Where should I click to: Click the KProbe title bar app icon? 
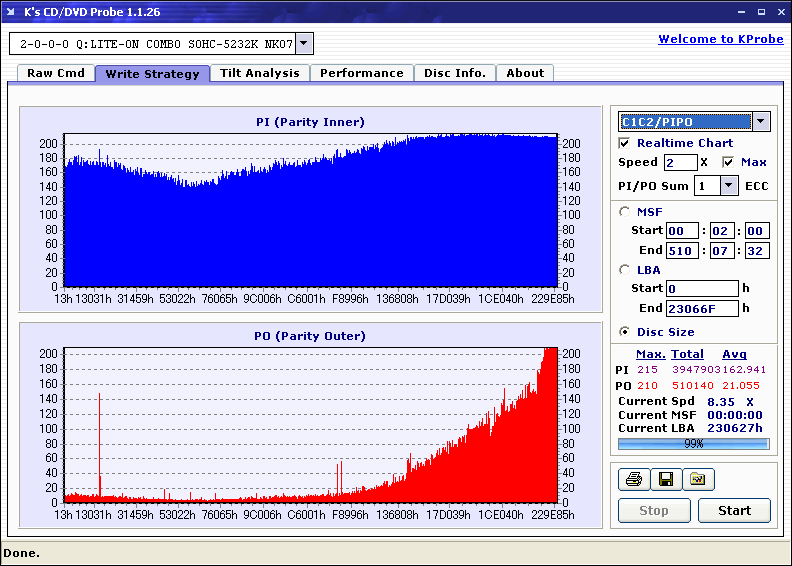click(11, 12)
